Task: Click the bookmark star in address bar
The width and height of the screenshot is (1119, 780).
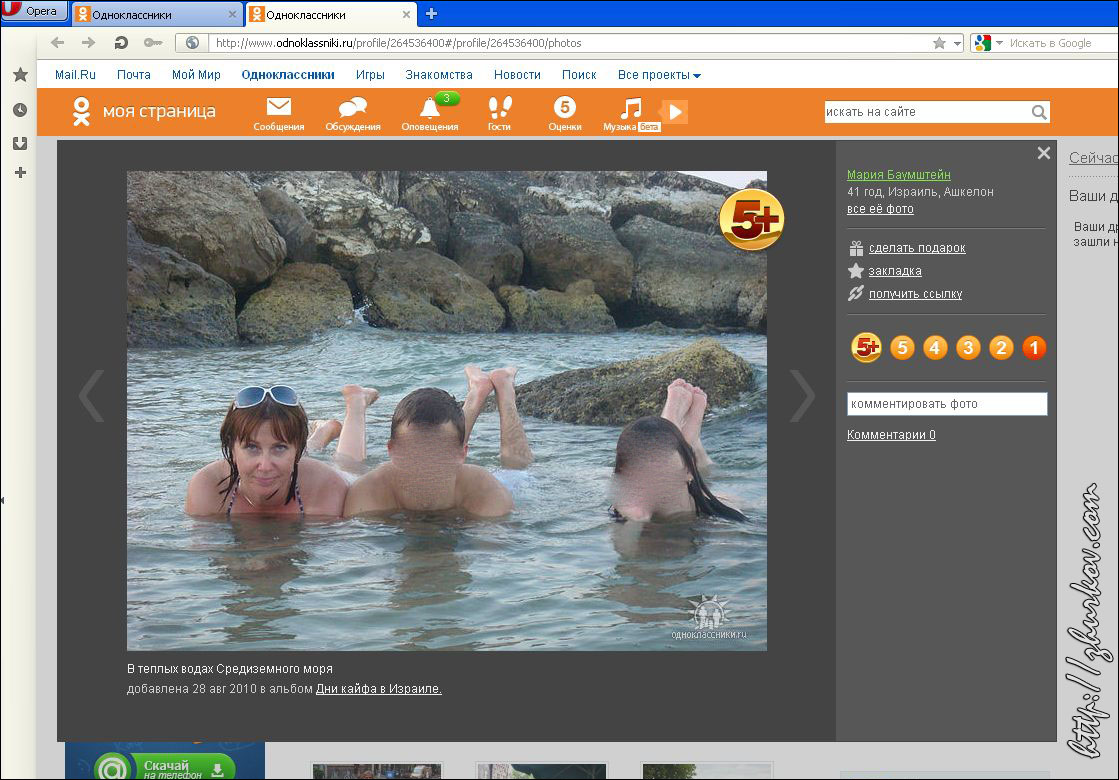Action: (939, 43)
